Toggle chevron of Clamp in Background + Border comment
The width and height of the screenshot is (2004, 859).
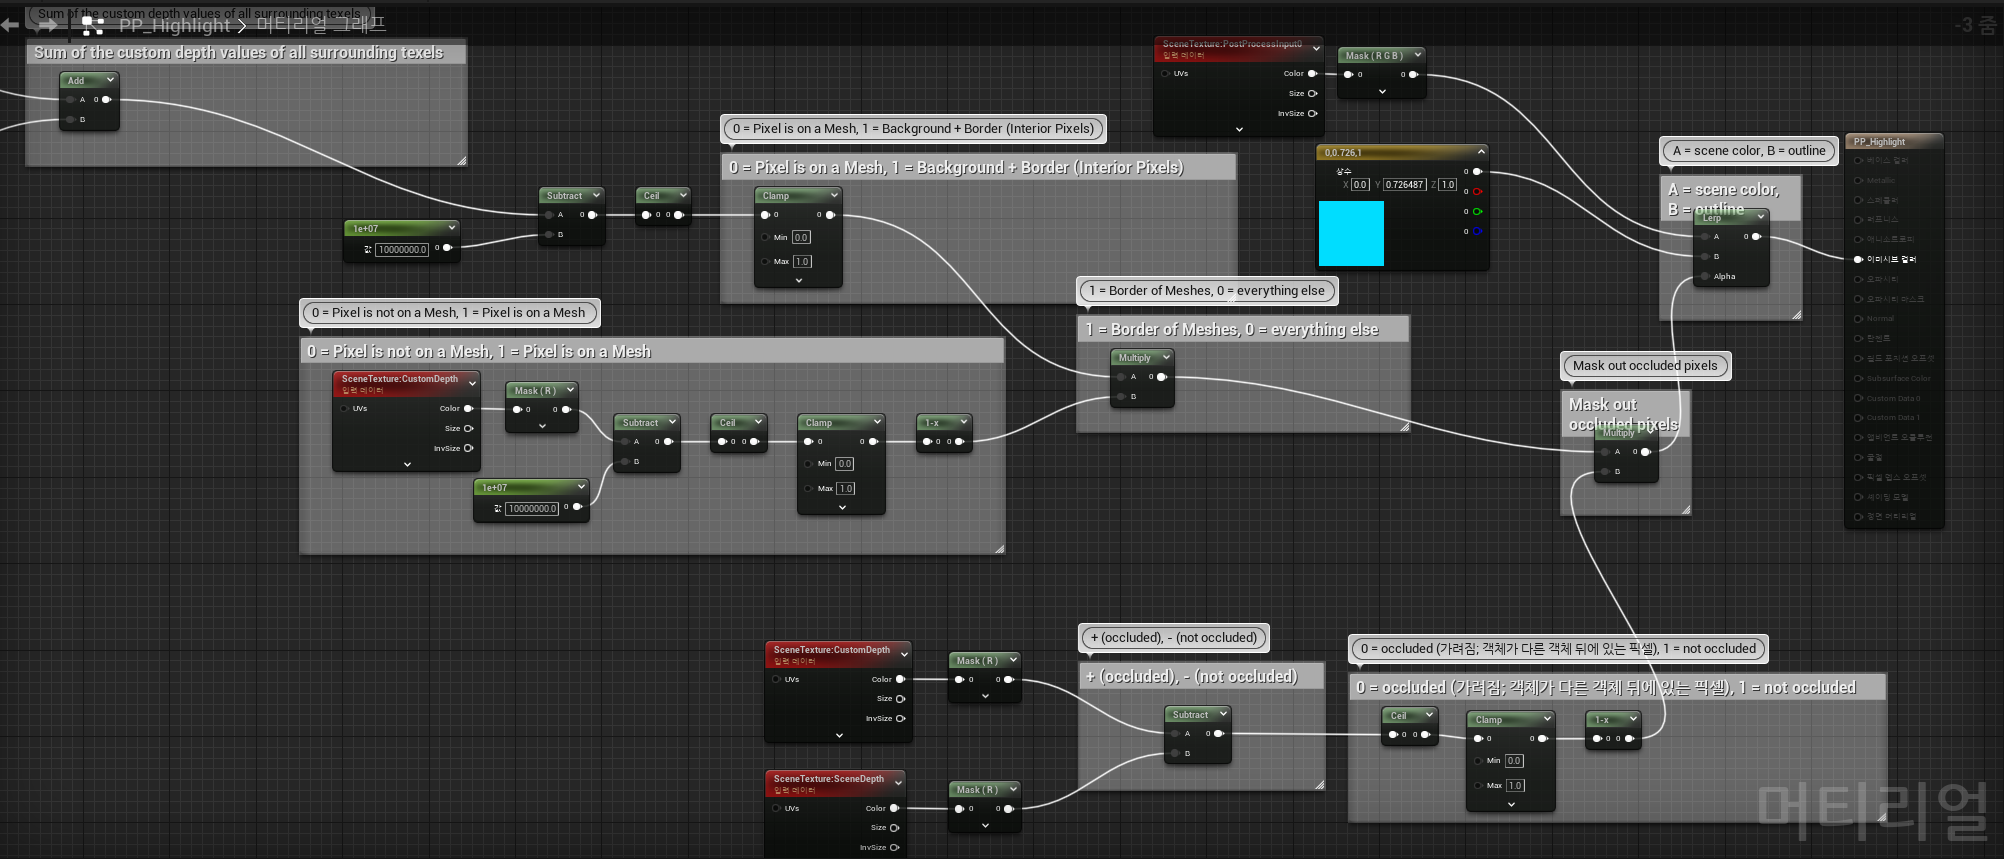833,195
